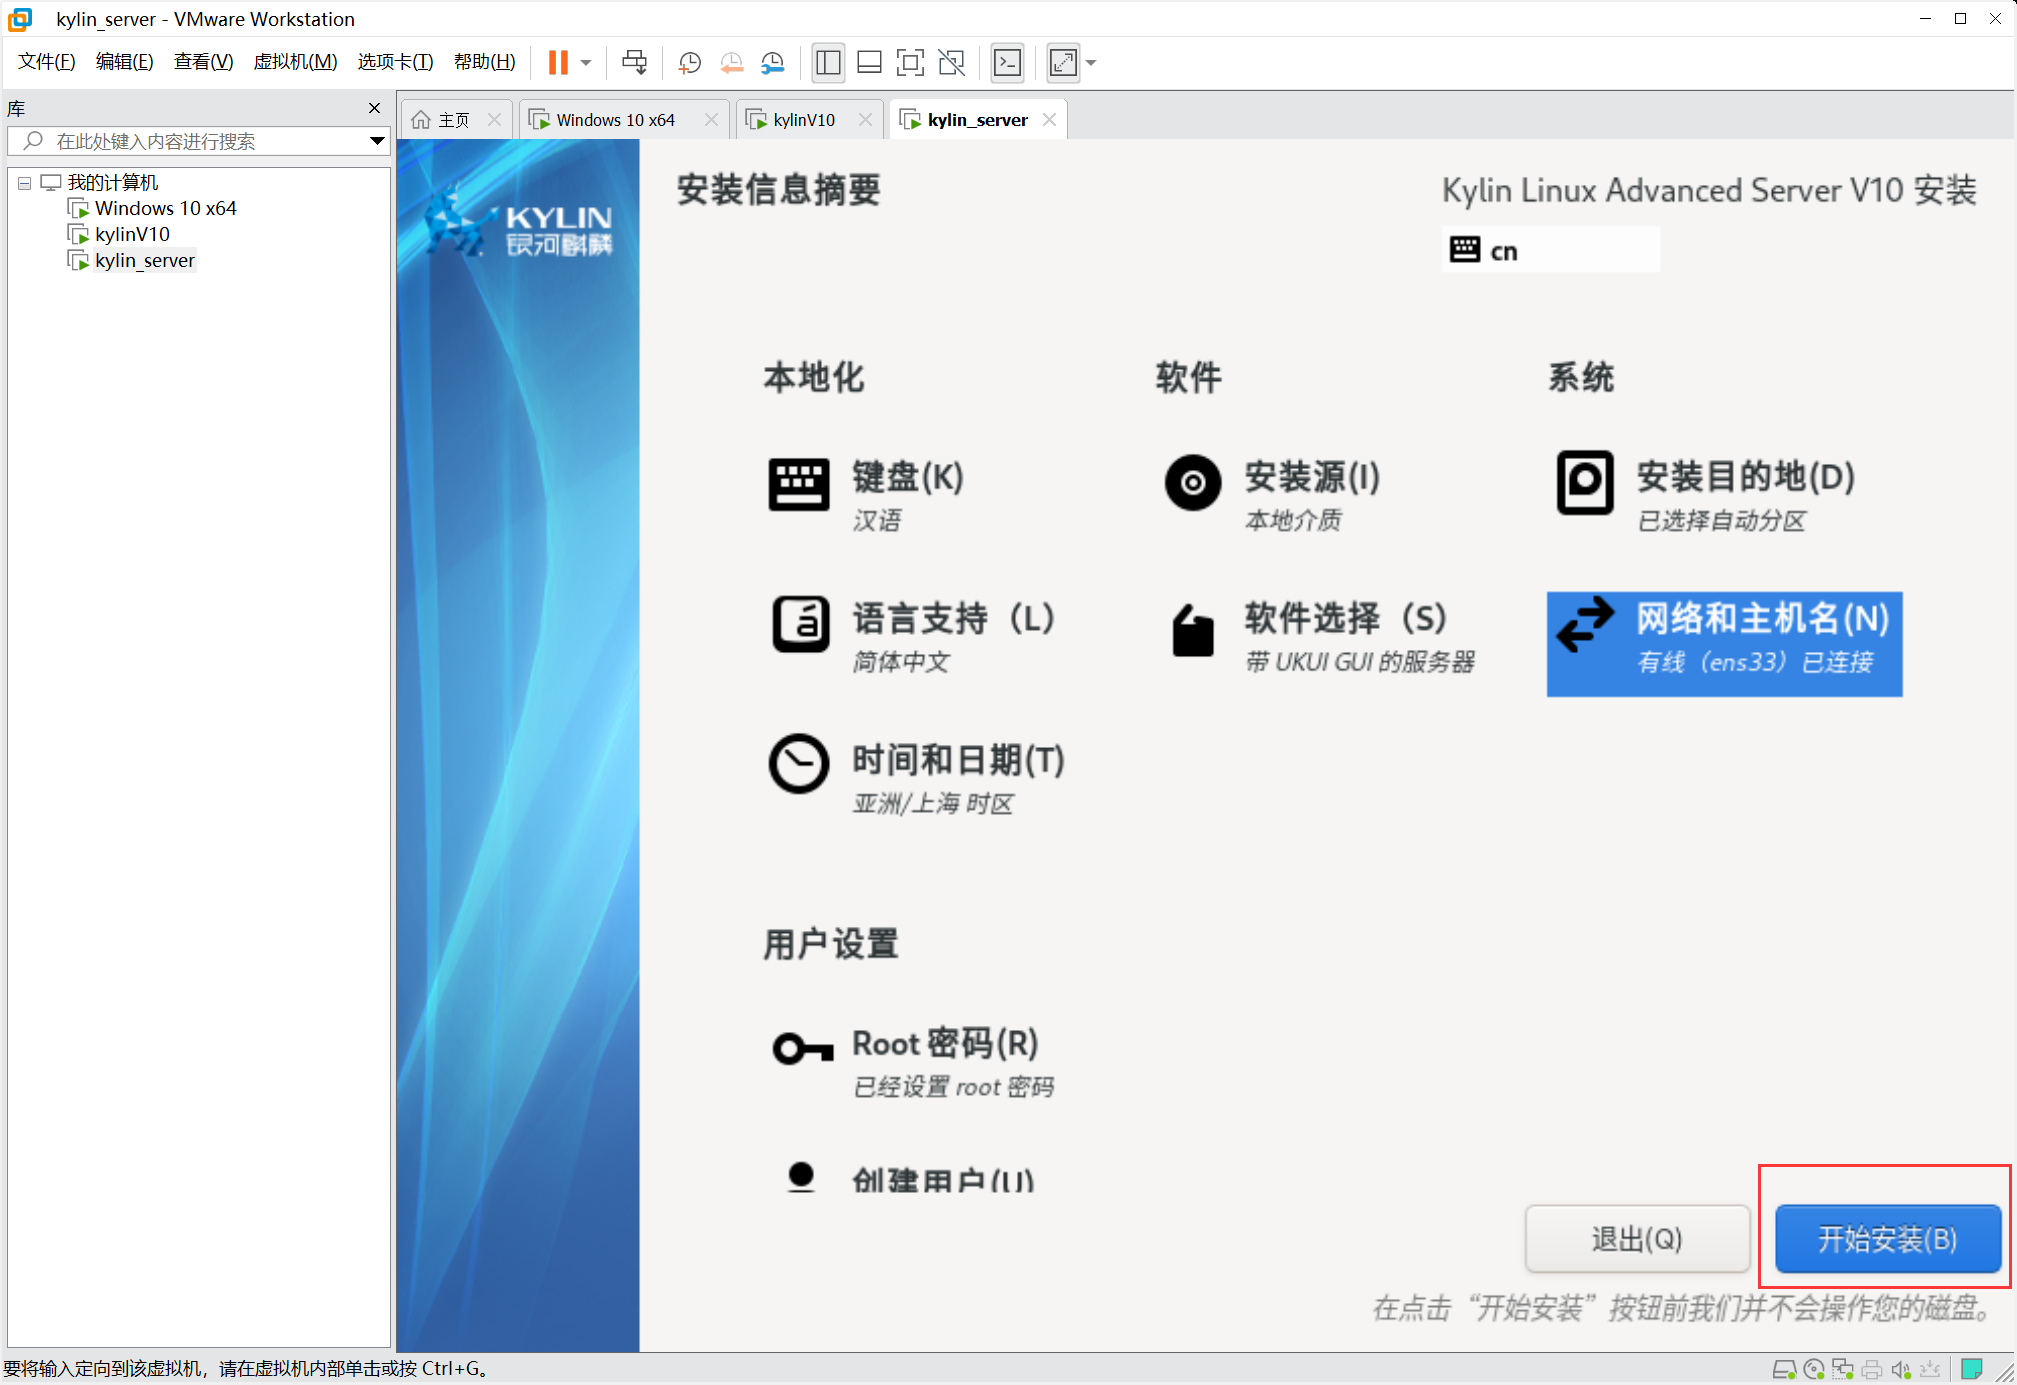The height and width of the screenshot is (1385, 2017).
Task: Open 网络和主机名(N) network settings
Action: [1724, 644]
